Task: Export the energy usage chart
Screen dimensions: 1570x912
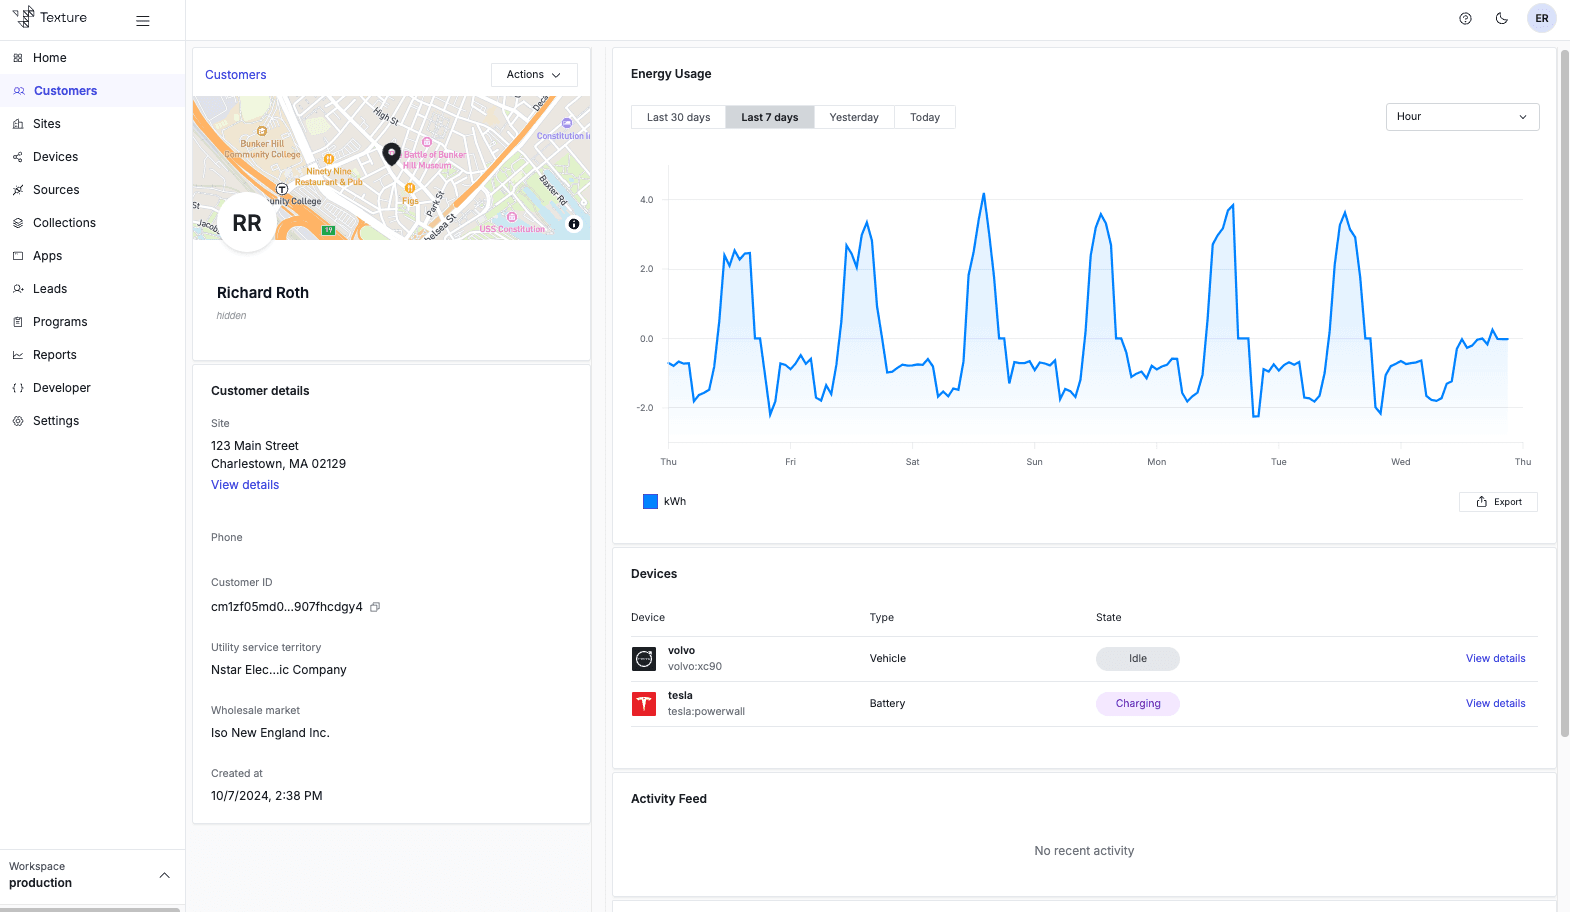Action: click(1498, 502)
